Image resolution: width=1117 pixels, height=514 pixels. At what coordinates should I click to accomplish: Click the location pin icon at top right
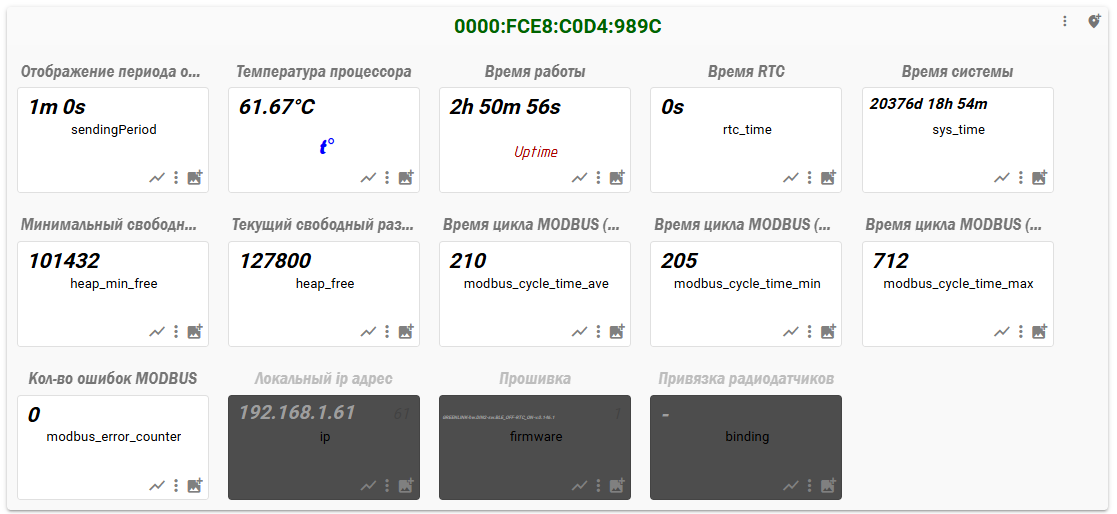point(1094,21)
